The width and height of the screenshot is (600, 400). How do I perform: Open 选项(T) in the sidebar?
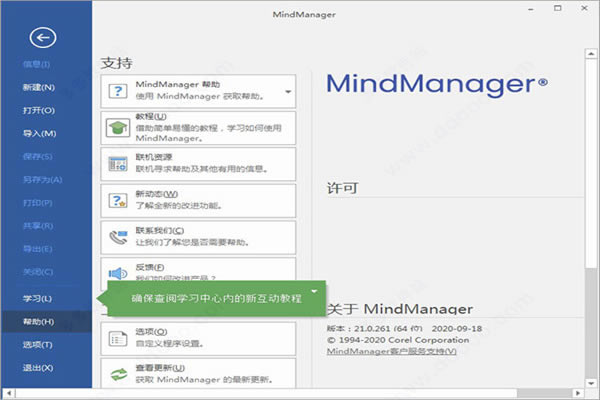pyautogui.click(x=38, y=344)
